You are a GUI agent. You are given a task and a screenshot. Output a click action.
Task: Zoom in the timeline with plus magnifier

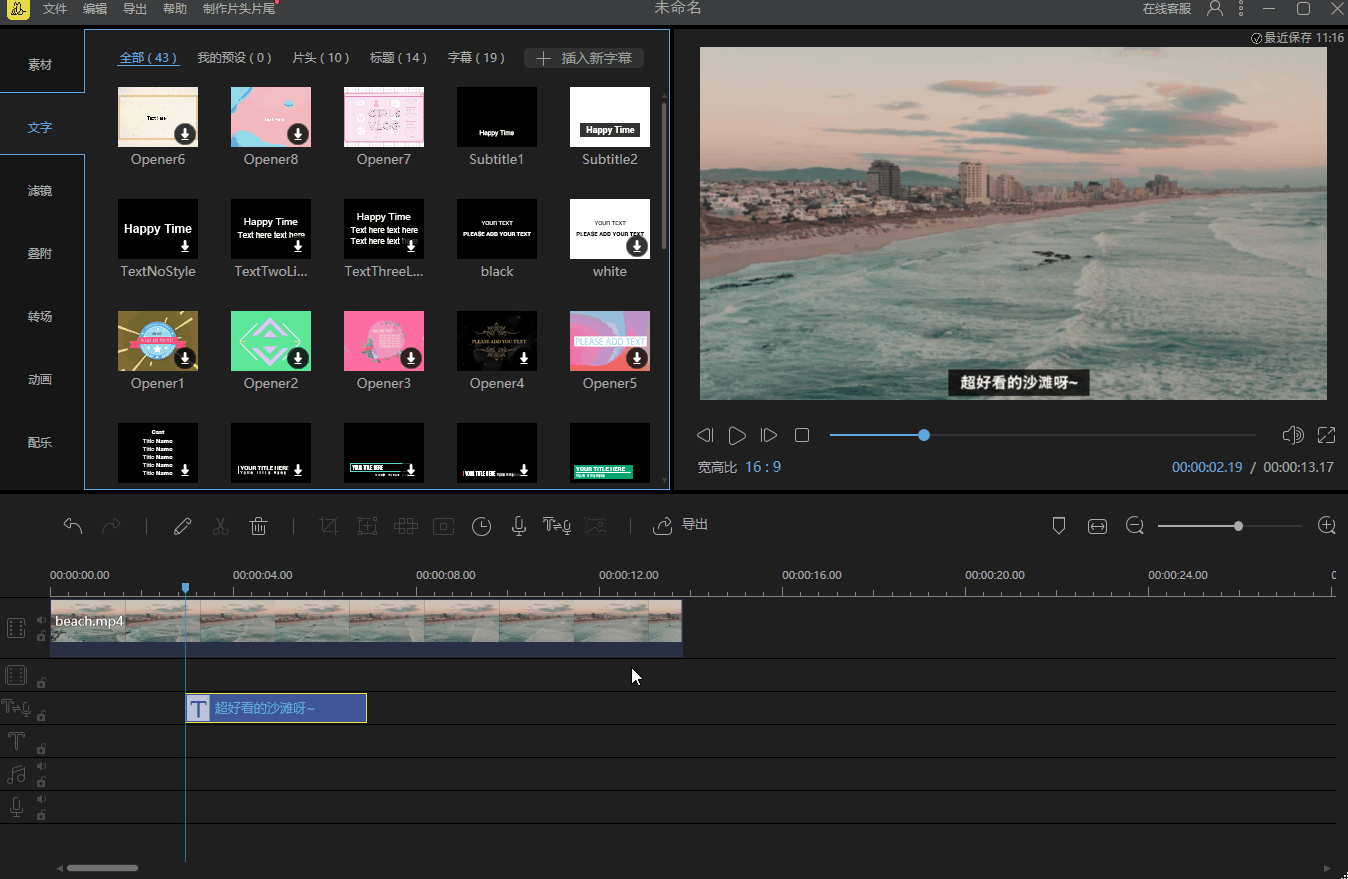[x=1327, y=526]
